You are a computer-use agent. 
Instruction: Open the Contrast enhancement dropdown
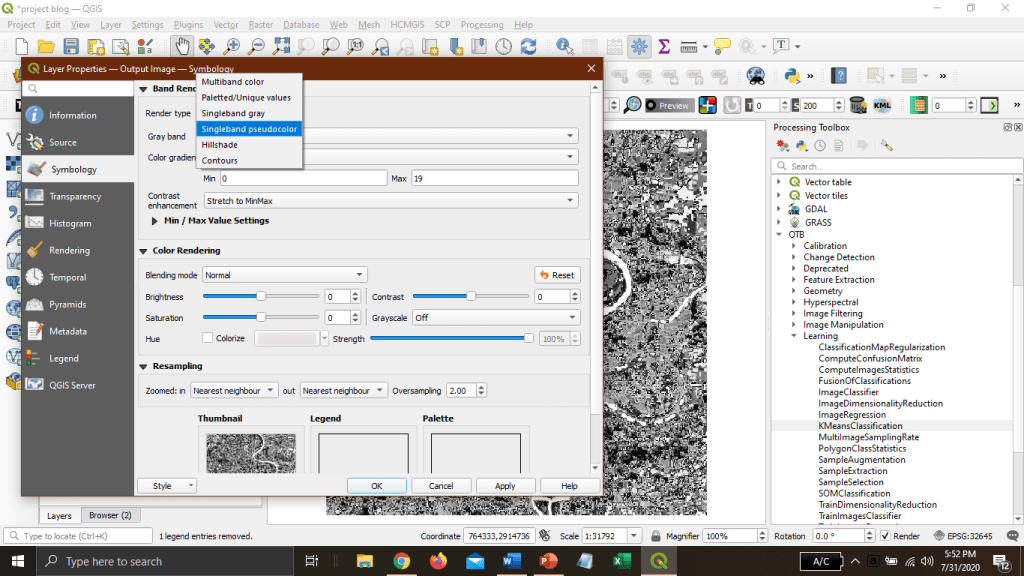[x=390, y=201]
